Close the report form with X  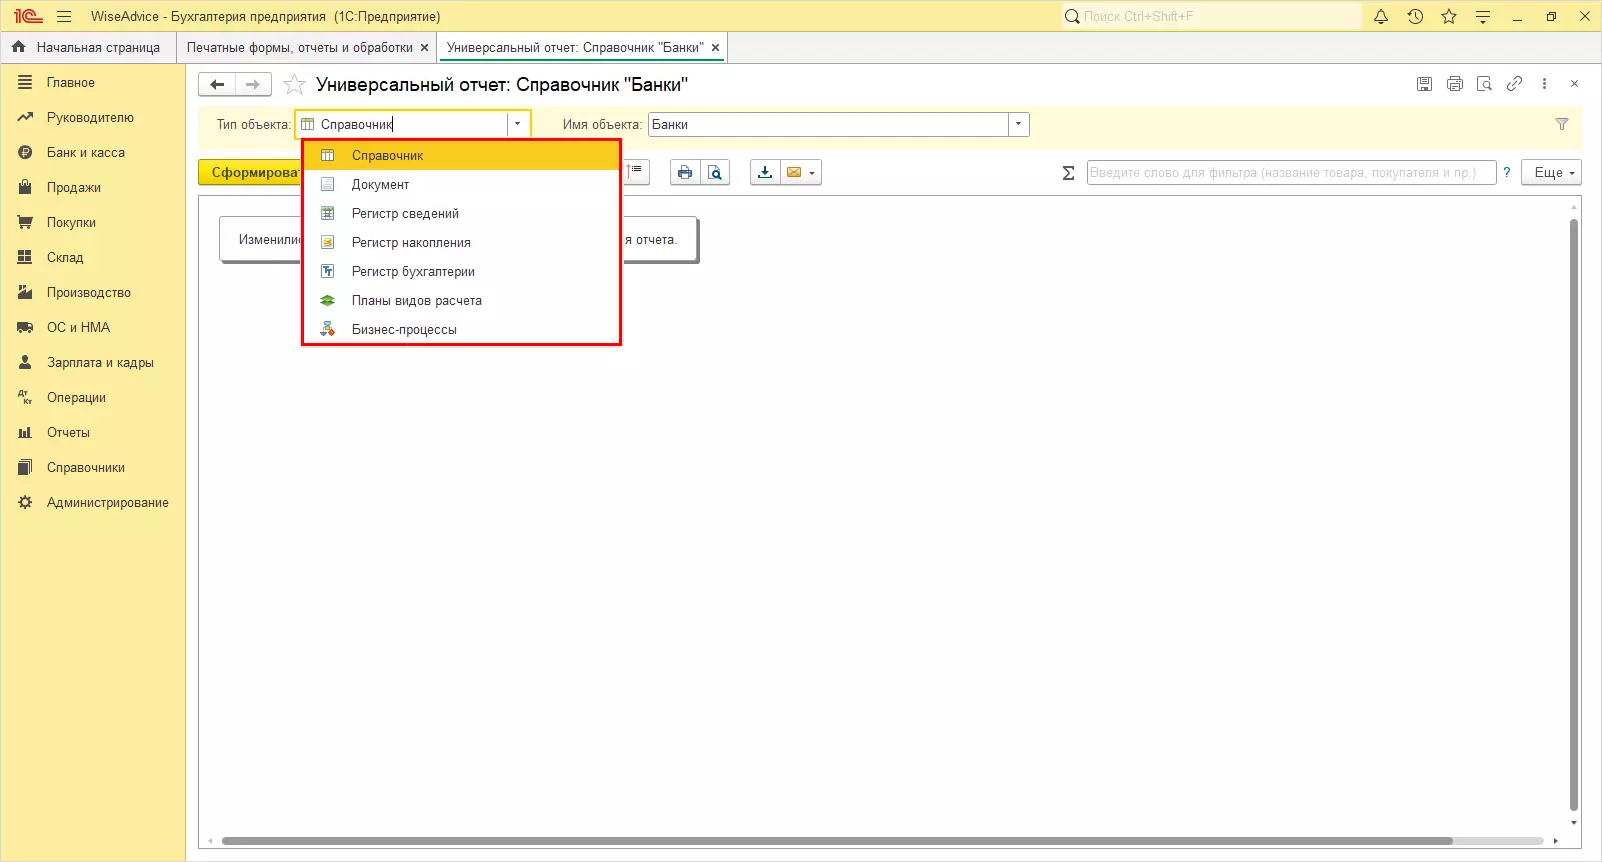(x=1574, y=84)
